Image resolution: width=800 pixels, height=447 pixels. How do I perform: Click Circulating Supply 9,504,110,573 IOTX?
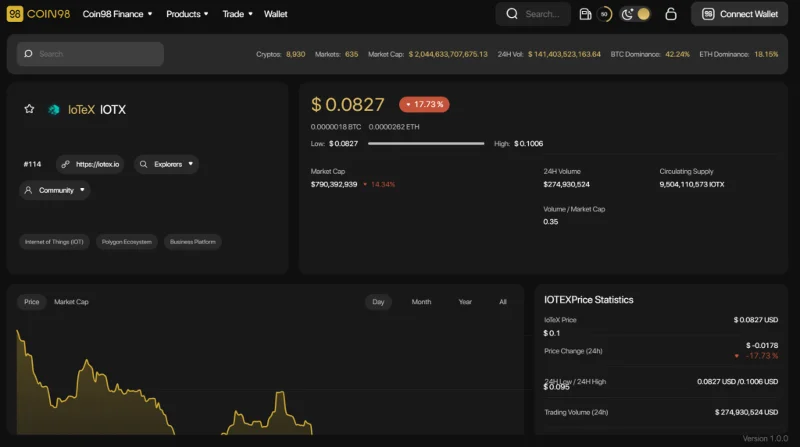pyautogui.click(x=691, y=184)
